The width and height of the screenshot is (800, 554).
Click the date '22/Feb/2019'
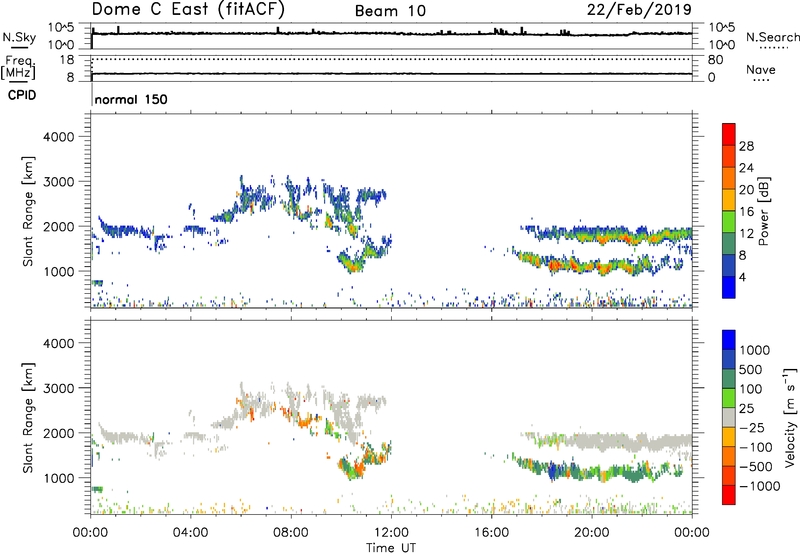[639, 9]
